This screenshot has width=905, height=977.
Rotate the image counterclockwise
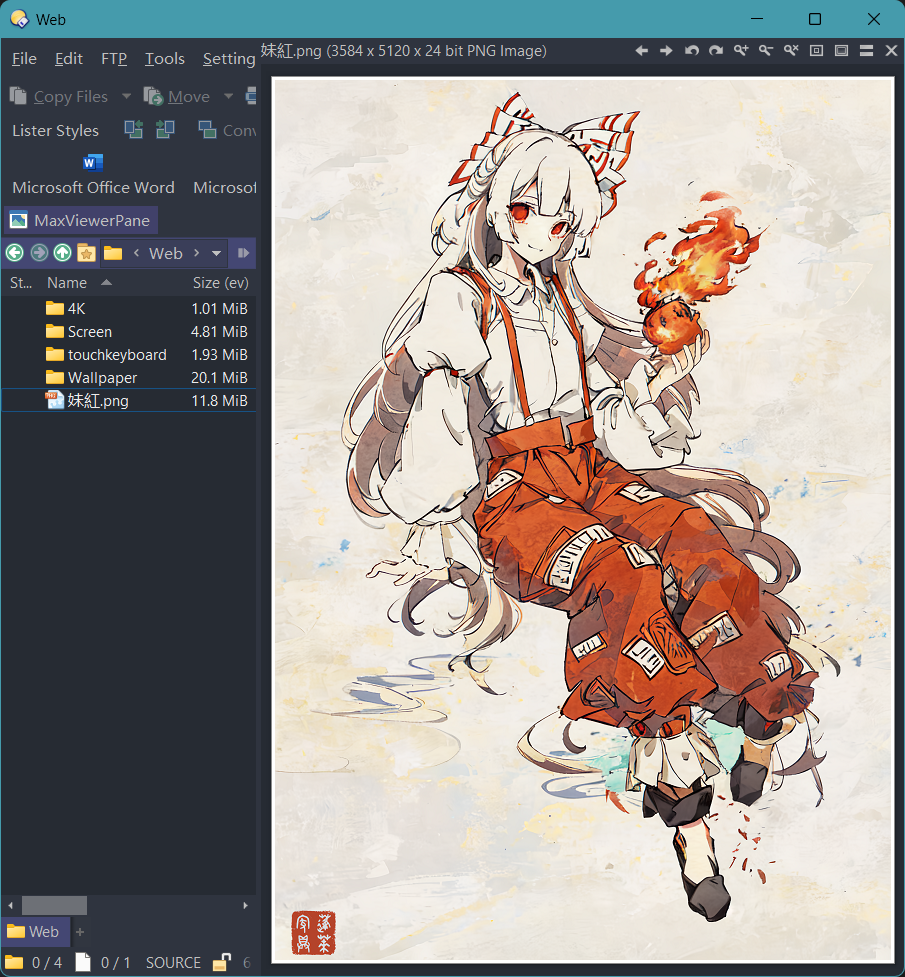(691, 50)
